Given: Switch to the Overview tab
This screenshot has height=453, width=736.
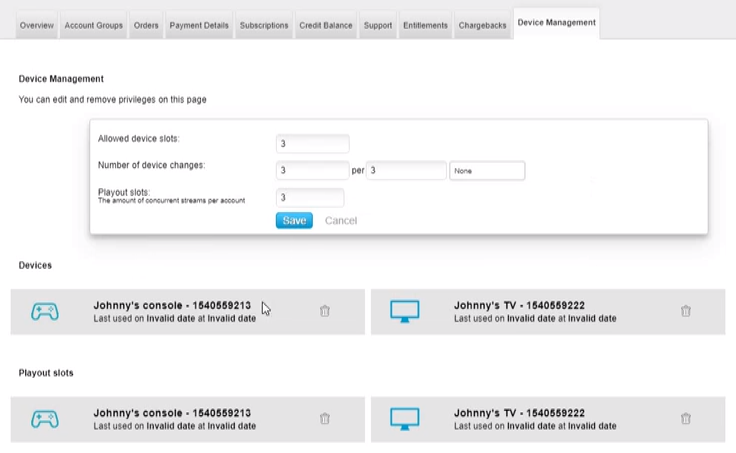Looking at the screenshot, I should click(x=37, y=25).
